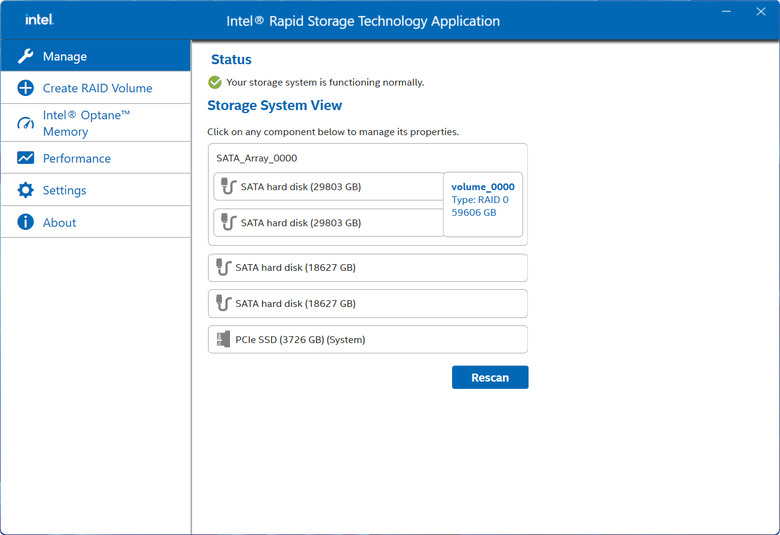Select first SATA hard disk (29803 GB)

pos(328,187)
